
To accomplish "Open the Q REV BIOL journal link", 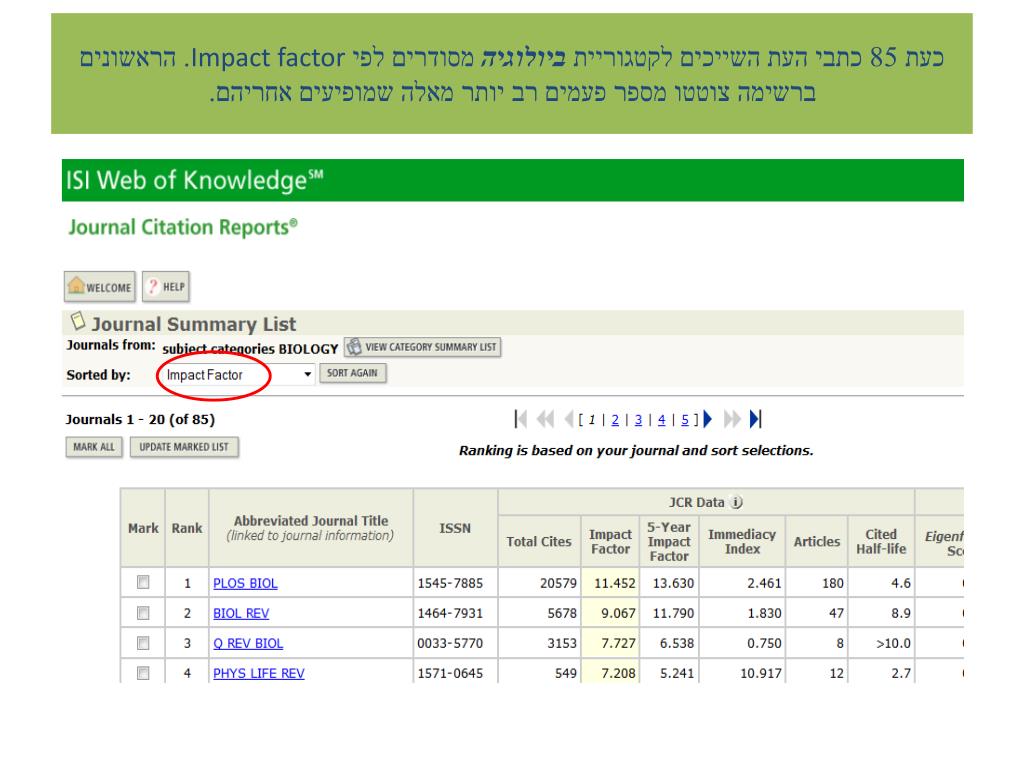I will pyautogui.click(x=248, y=643).
